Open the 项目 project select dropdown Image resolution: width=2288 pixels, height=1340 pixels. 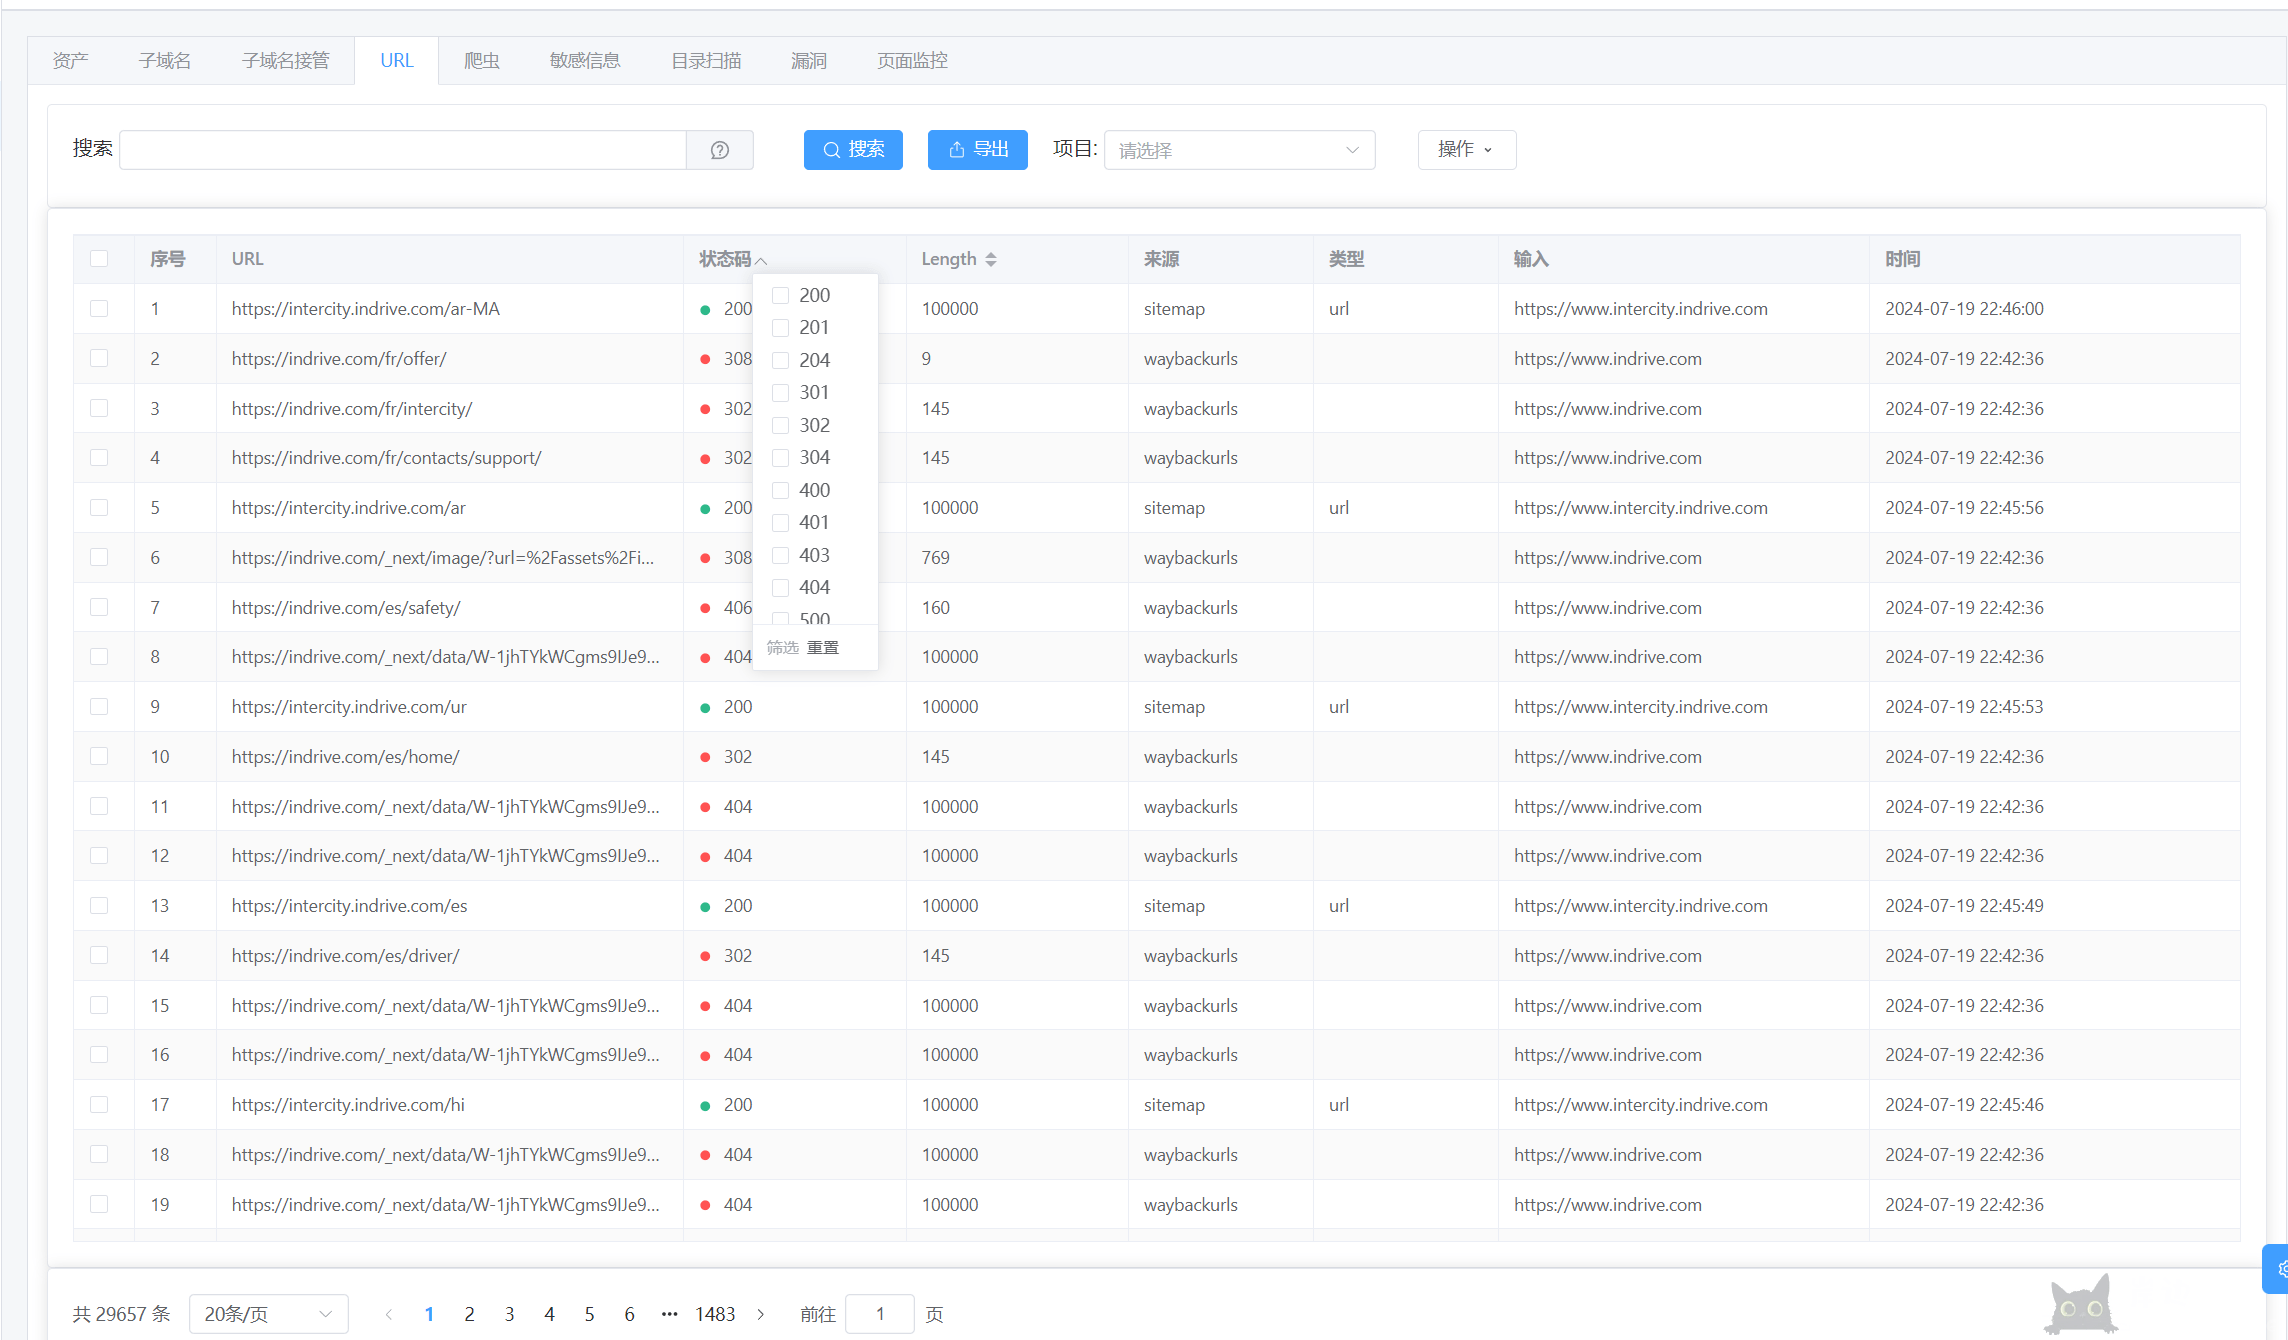point(1238,150)
